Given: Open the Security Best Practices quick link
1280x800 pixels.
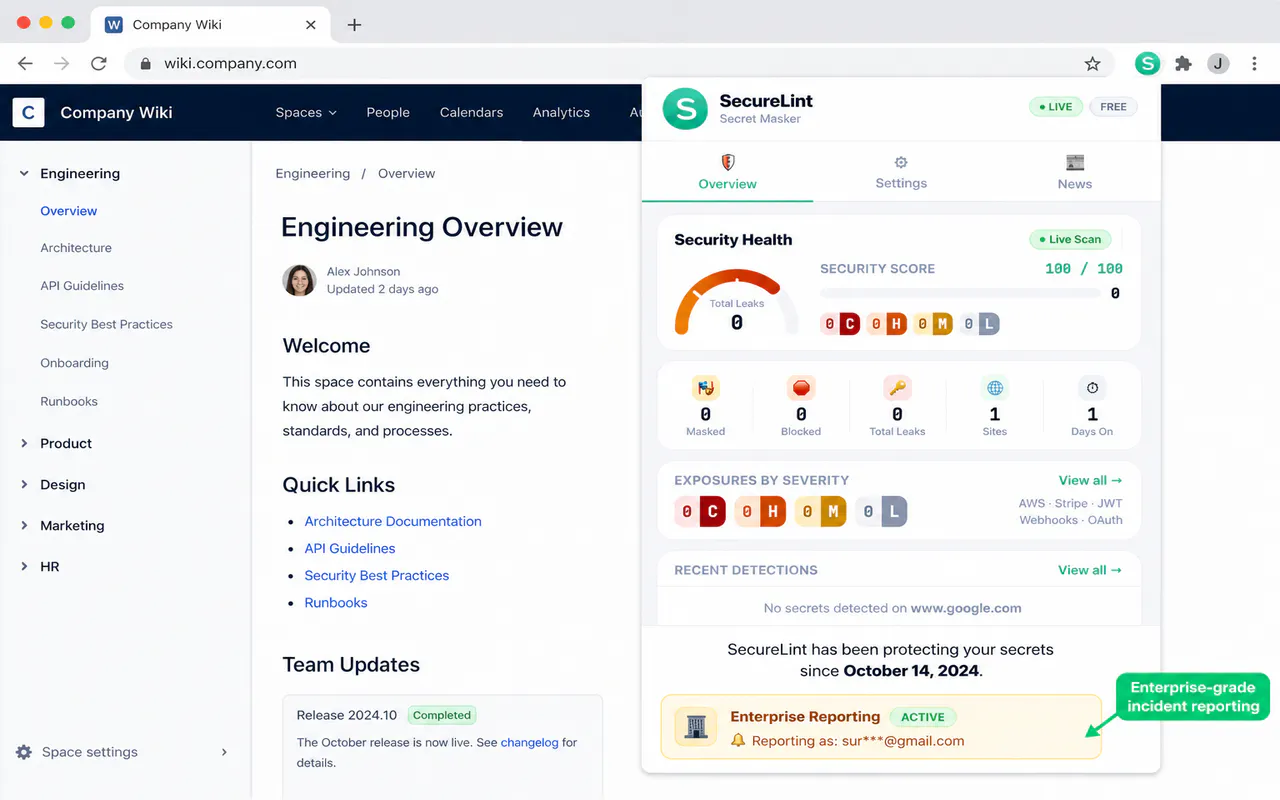Looking at the screenshot, I should [377, 575].
